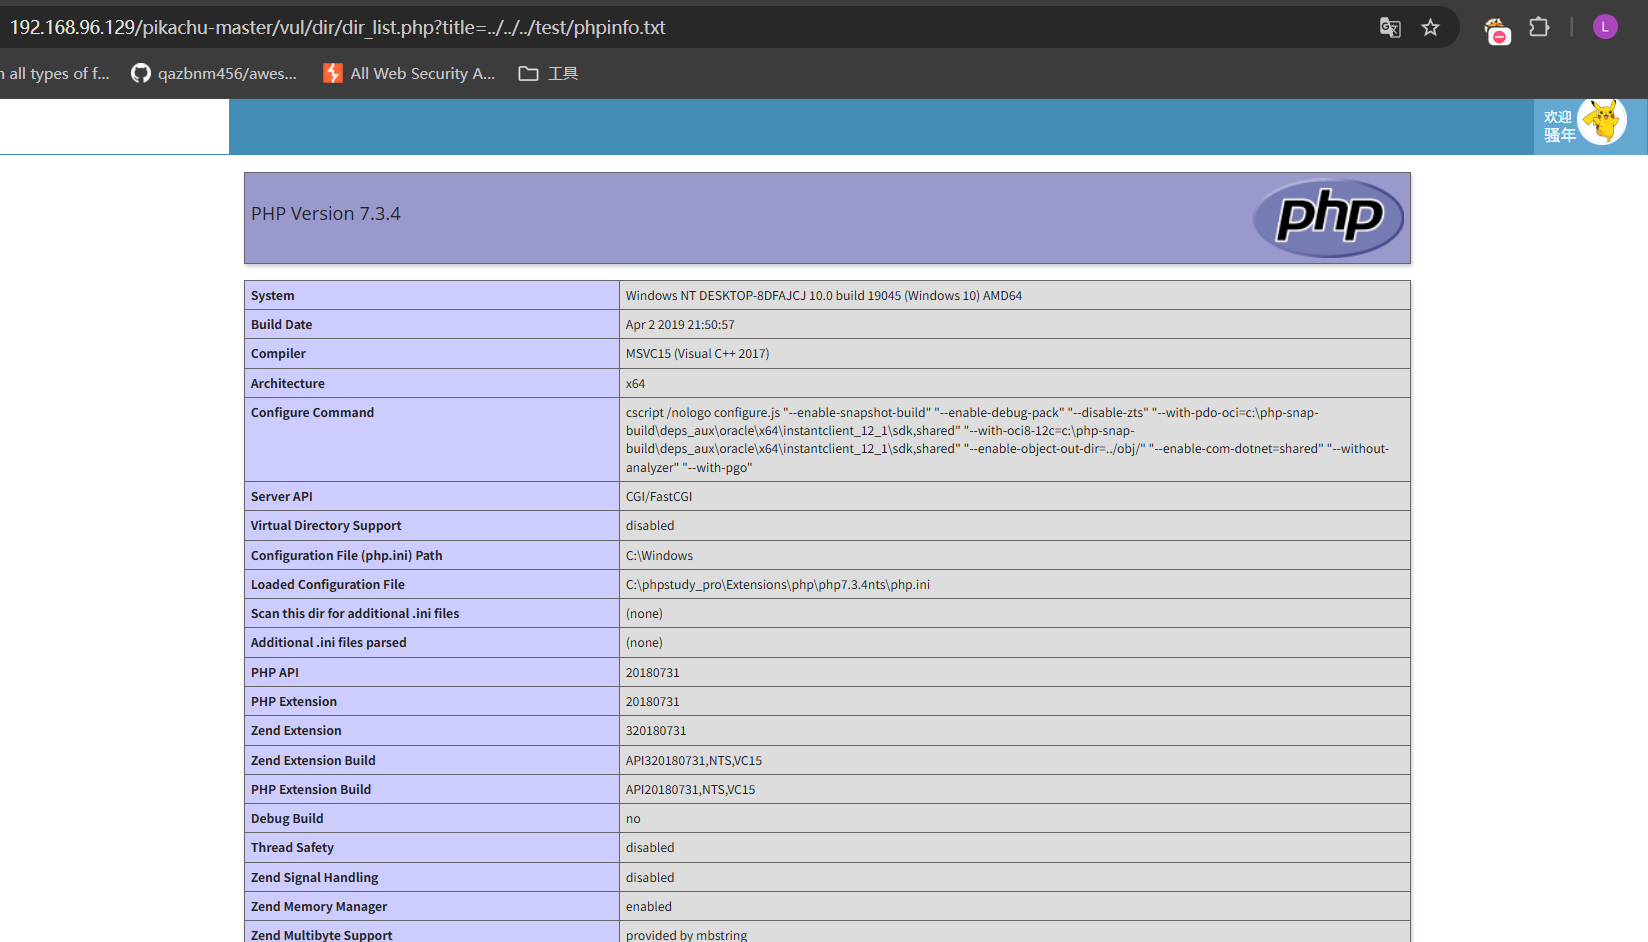Click the PHP logo in the version banner
The image size is (1648, 942).
pos(1328,217)
